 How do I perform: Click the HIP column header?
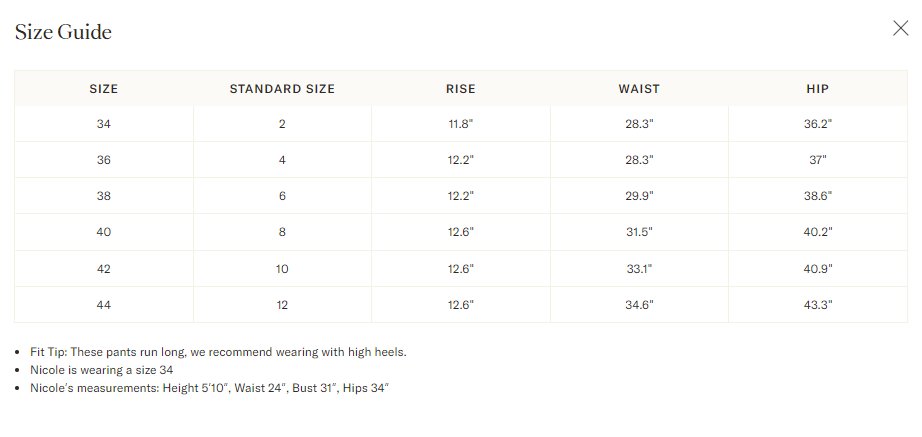(818, 89)
